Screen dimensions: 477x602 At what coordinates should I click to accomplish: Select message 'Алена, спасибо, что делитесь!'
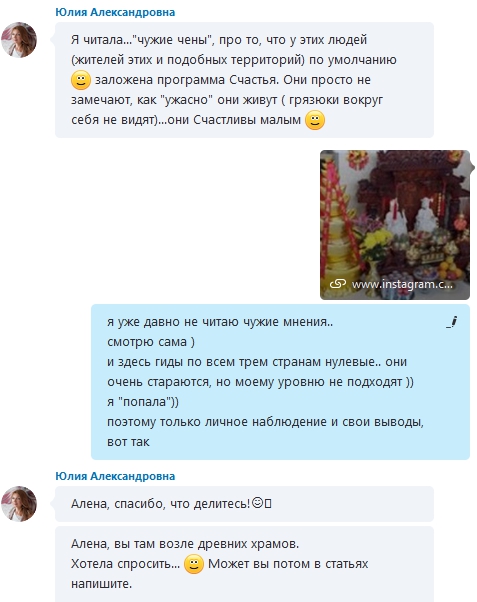(x=244, y=504)
